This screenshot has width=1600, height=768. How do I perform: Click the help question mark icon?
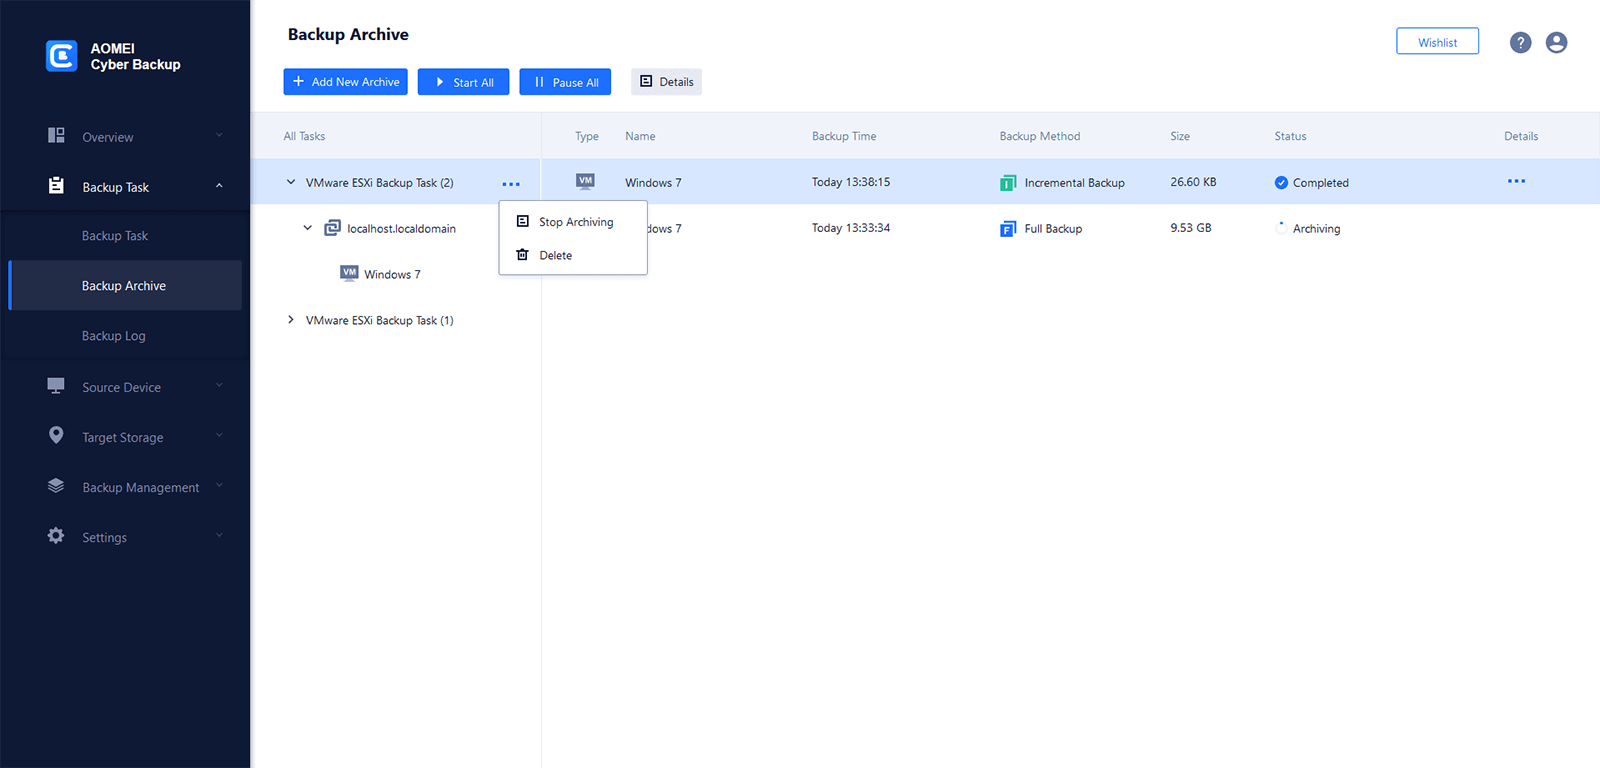click(x=1520, y=43)
